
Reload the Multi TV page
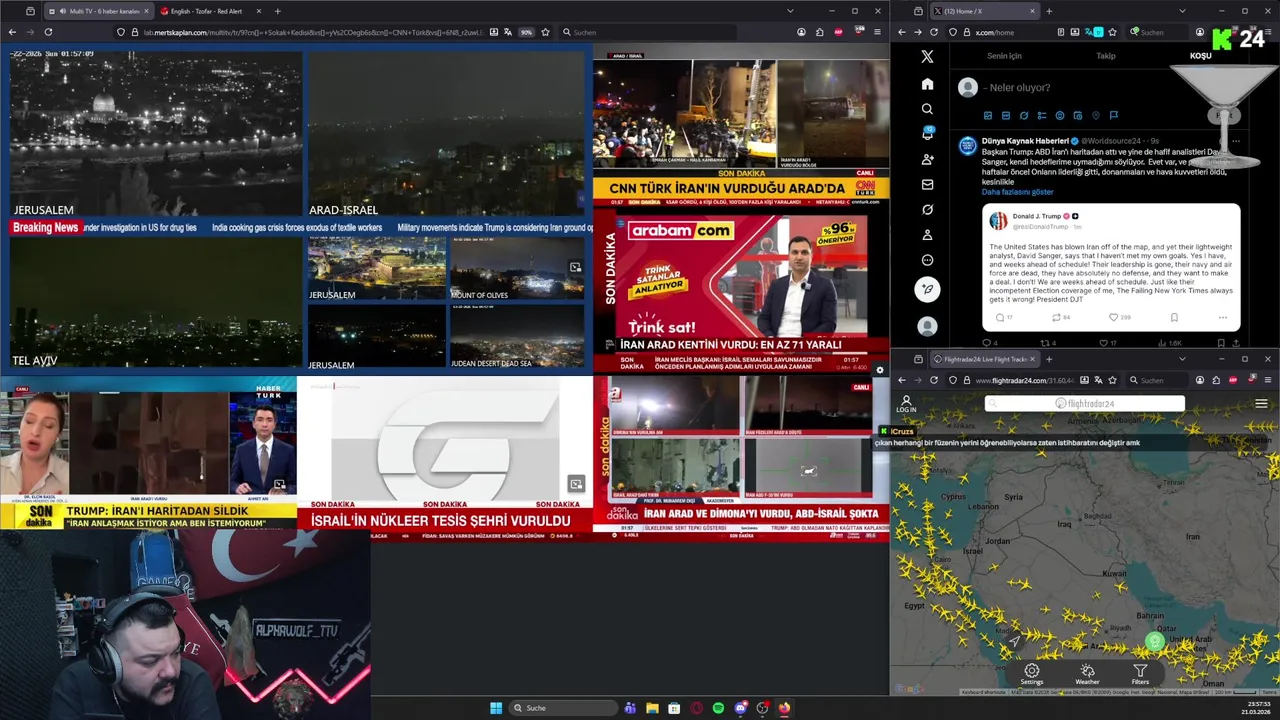(x=48, y=32)
